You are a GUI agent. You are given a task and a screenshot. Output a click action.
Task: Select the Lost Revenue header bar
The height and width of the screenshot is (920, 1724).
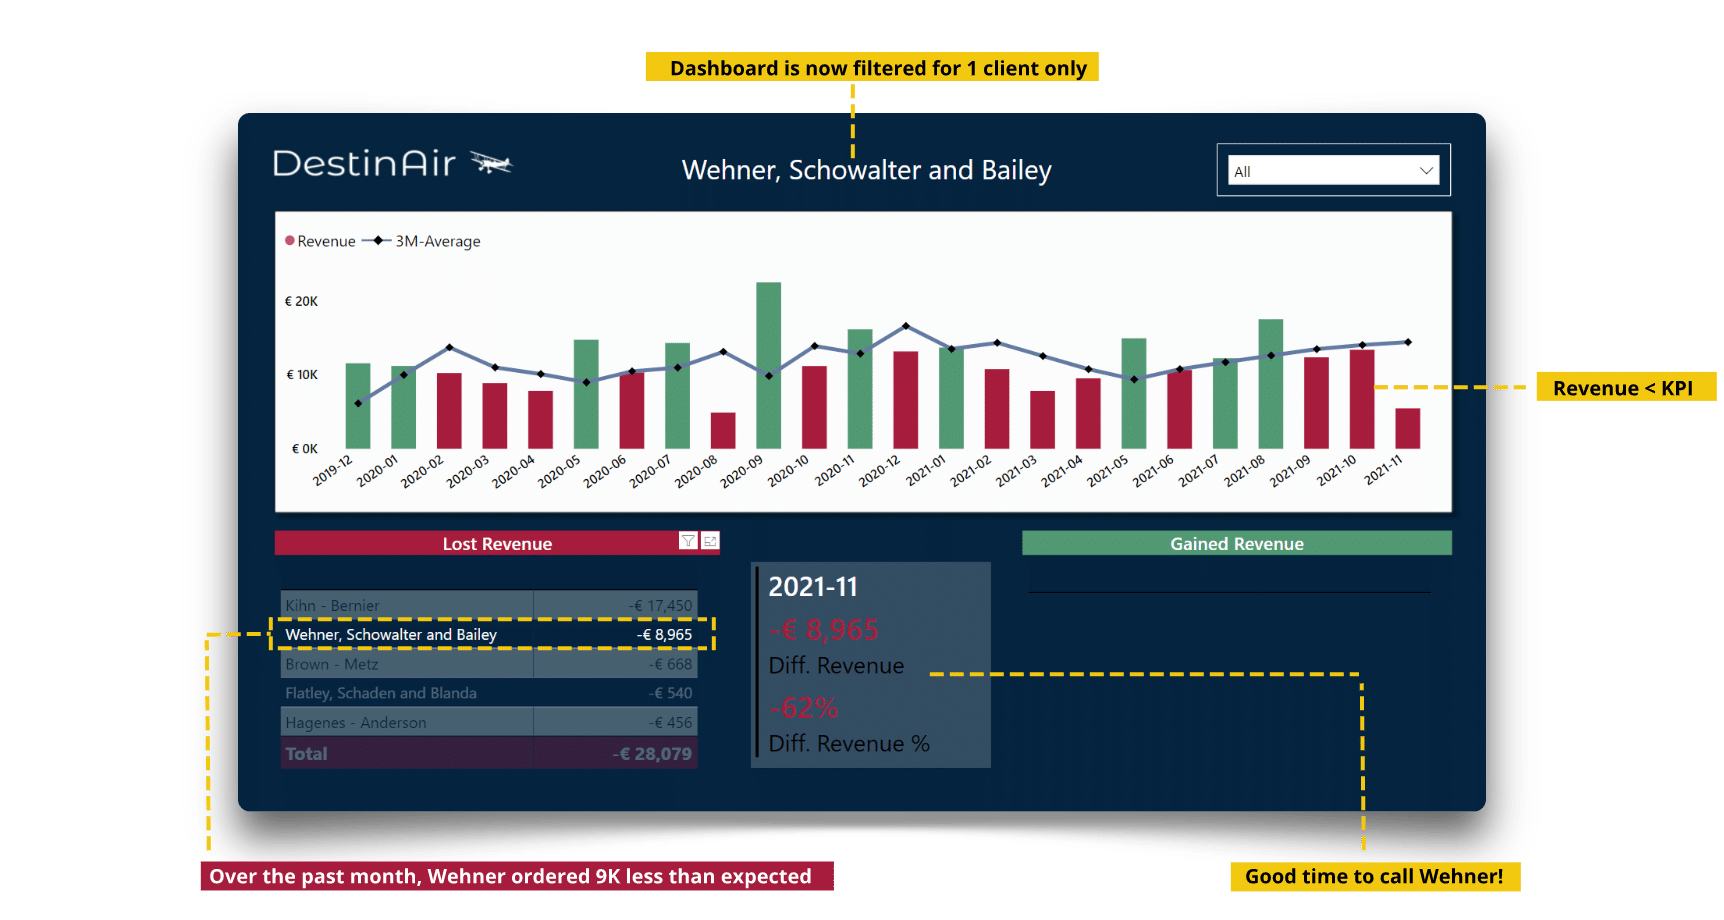point(497,543)
